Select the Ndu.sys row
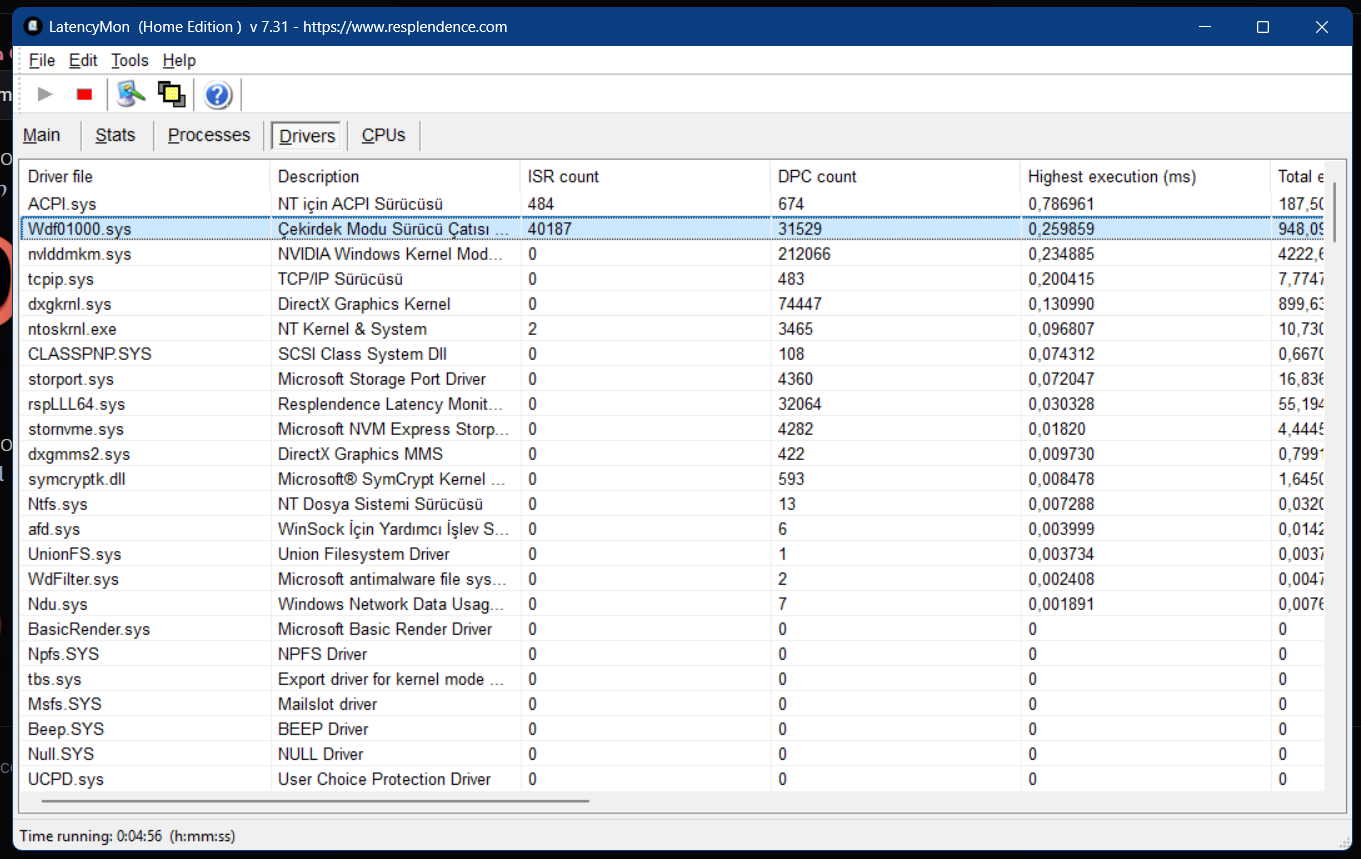Viewport: 1361px width, 859px height. click(x=672, y=604)
